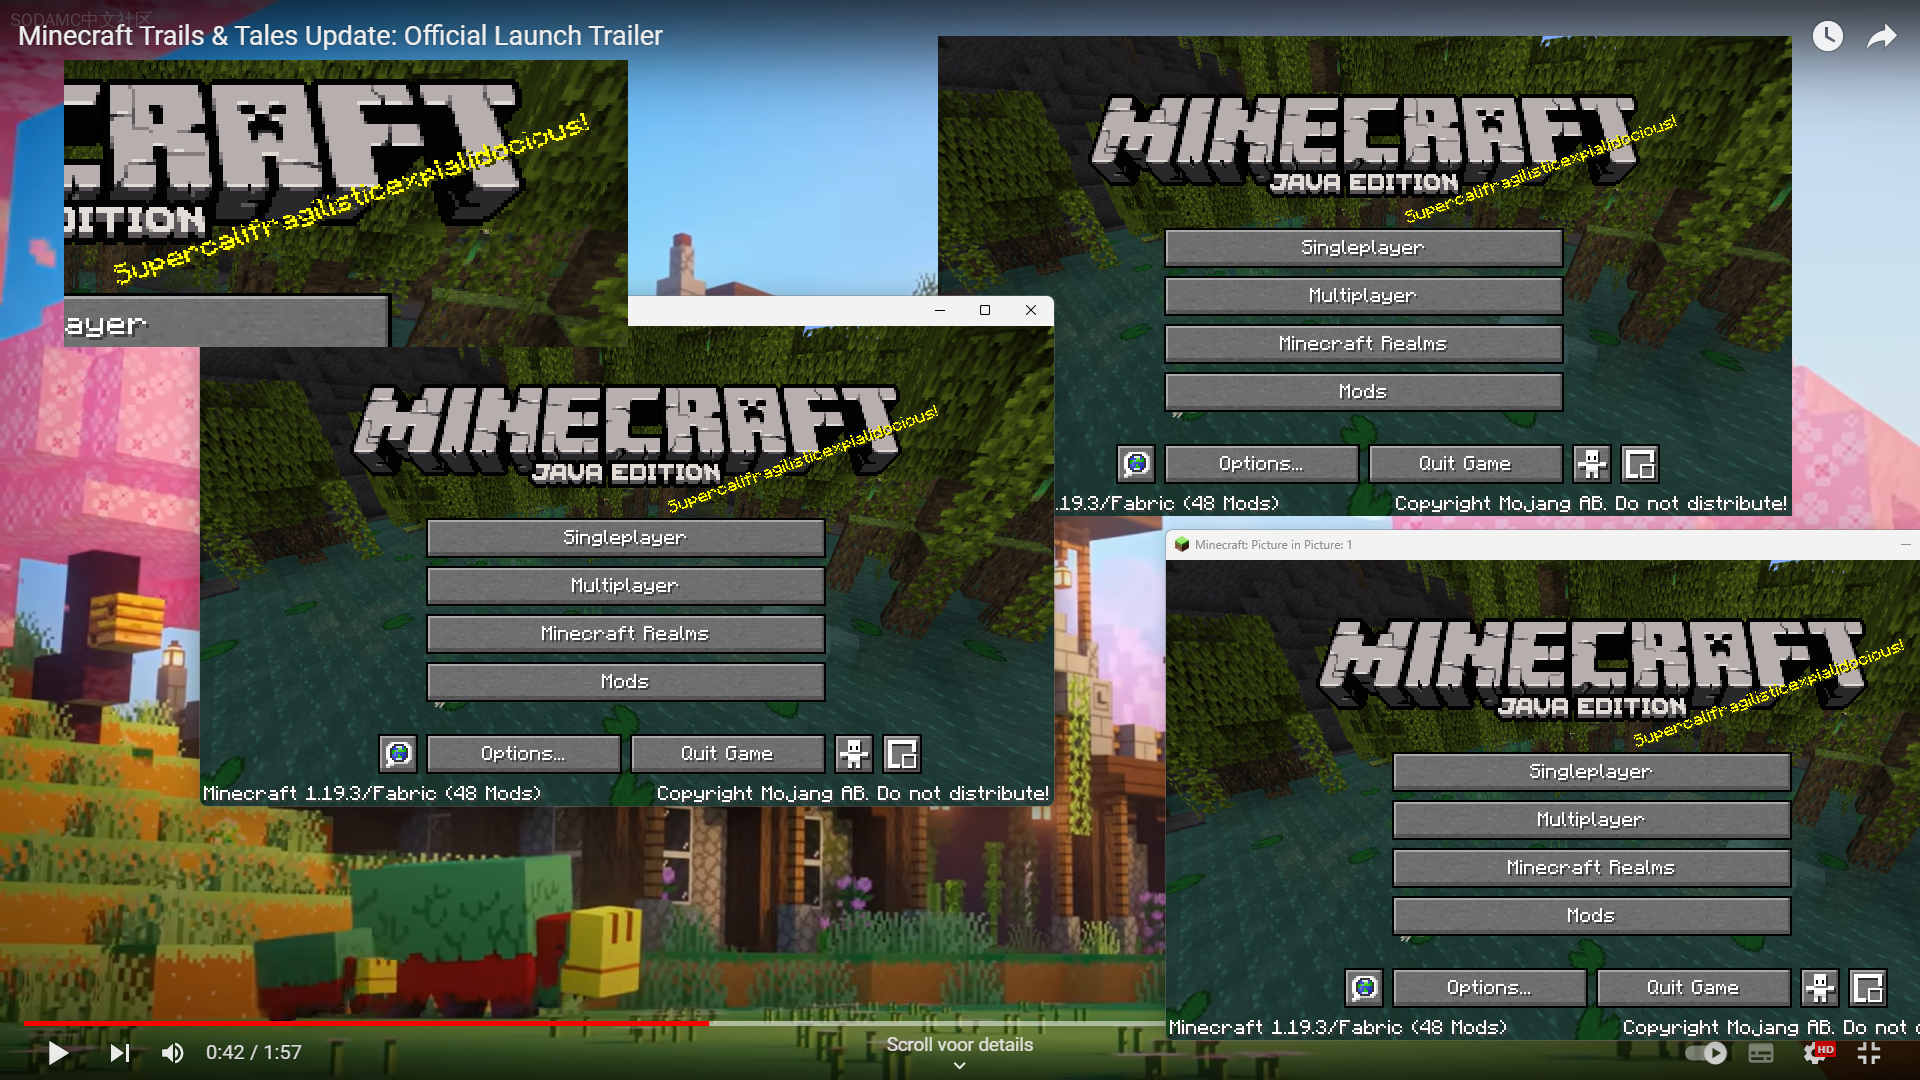
Task: Open accessibility icon in center window
Action: [x=854, y=754]
